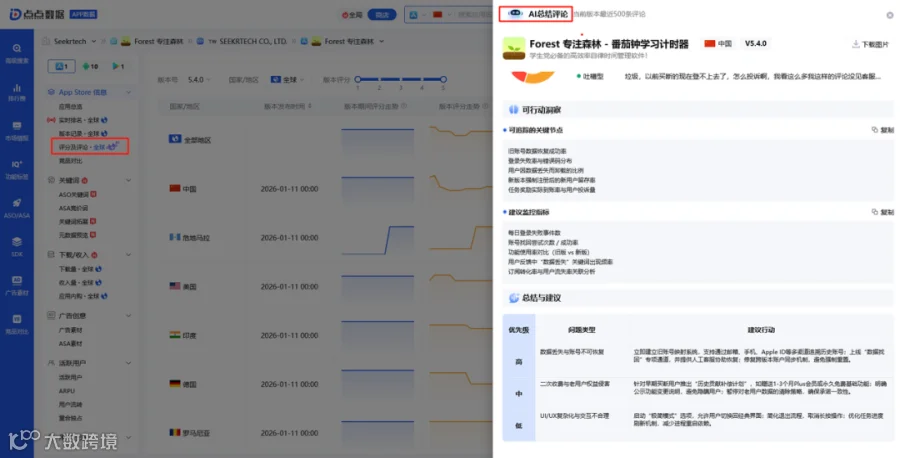
Task: Open the 排行榜 rankings bar-chart sidebar icon
Action: (17, 88)
